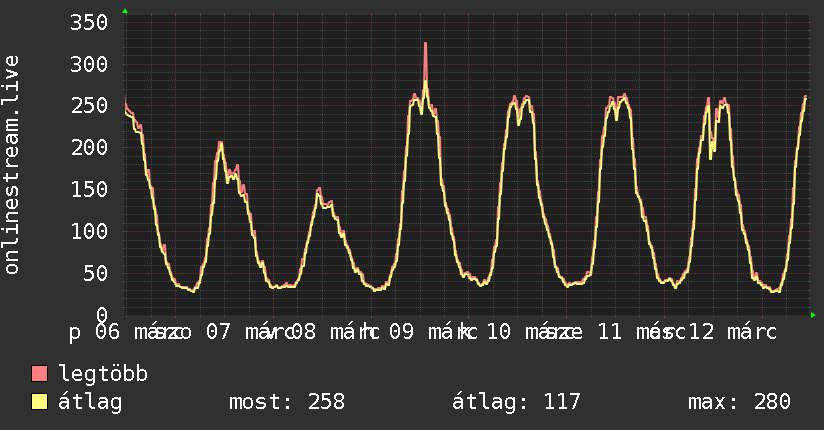This screenshot has width=824, height=430.
Task: Select the legtöbb legend label
Action: (103, 373)
